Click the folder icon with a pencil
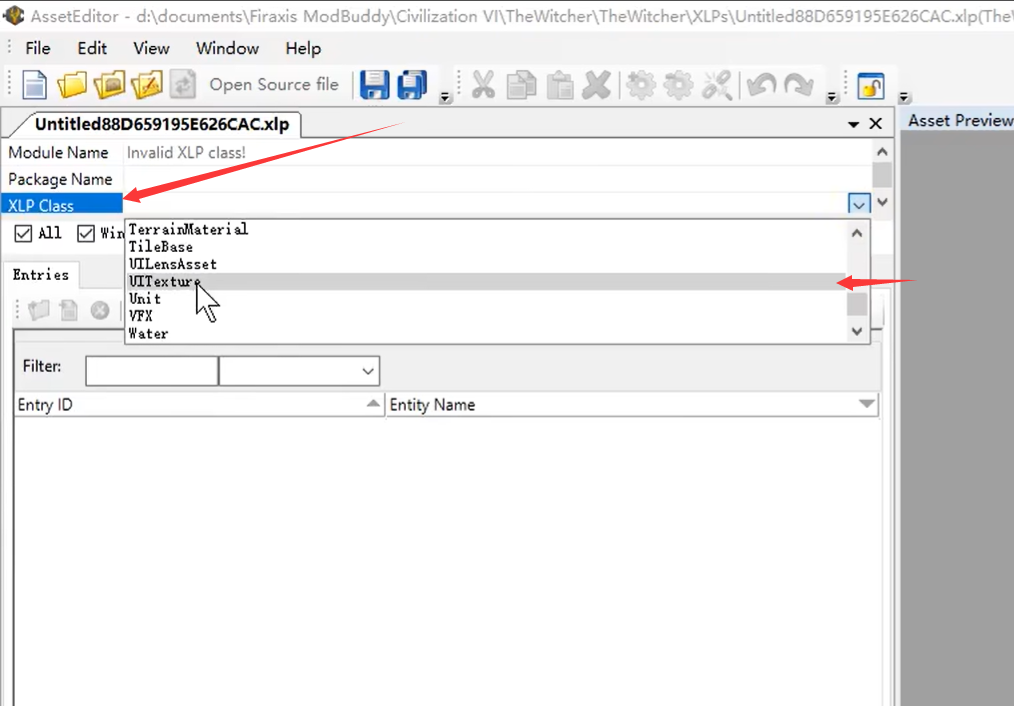This screenshot has width=1014, height=706. click(x=147, y=85)
